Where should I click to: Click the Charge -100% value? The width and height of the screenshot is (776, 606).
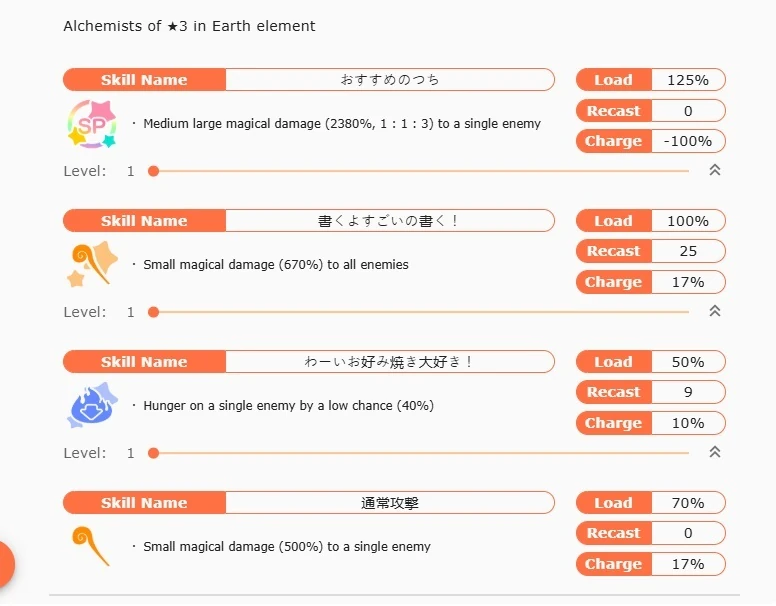688,141
